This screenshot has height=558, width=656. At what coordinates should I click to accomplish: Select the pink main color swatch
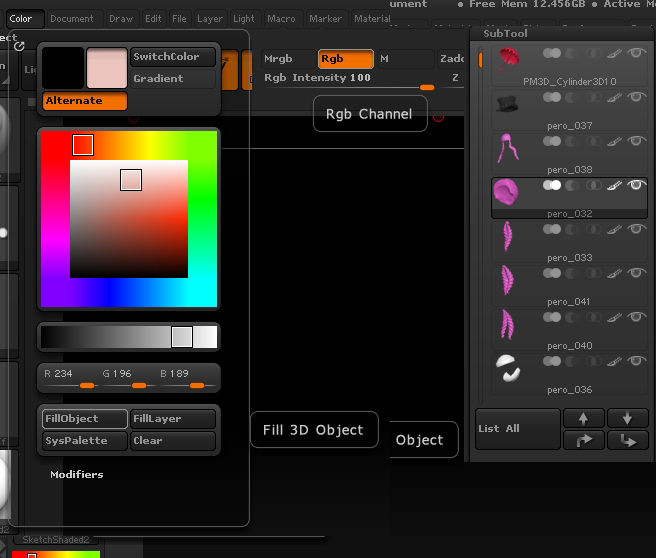click(x=107, y=68)
